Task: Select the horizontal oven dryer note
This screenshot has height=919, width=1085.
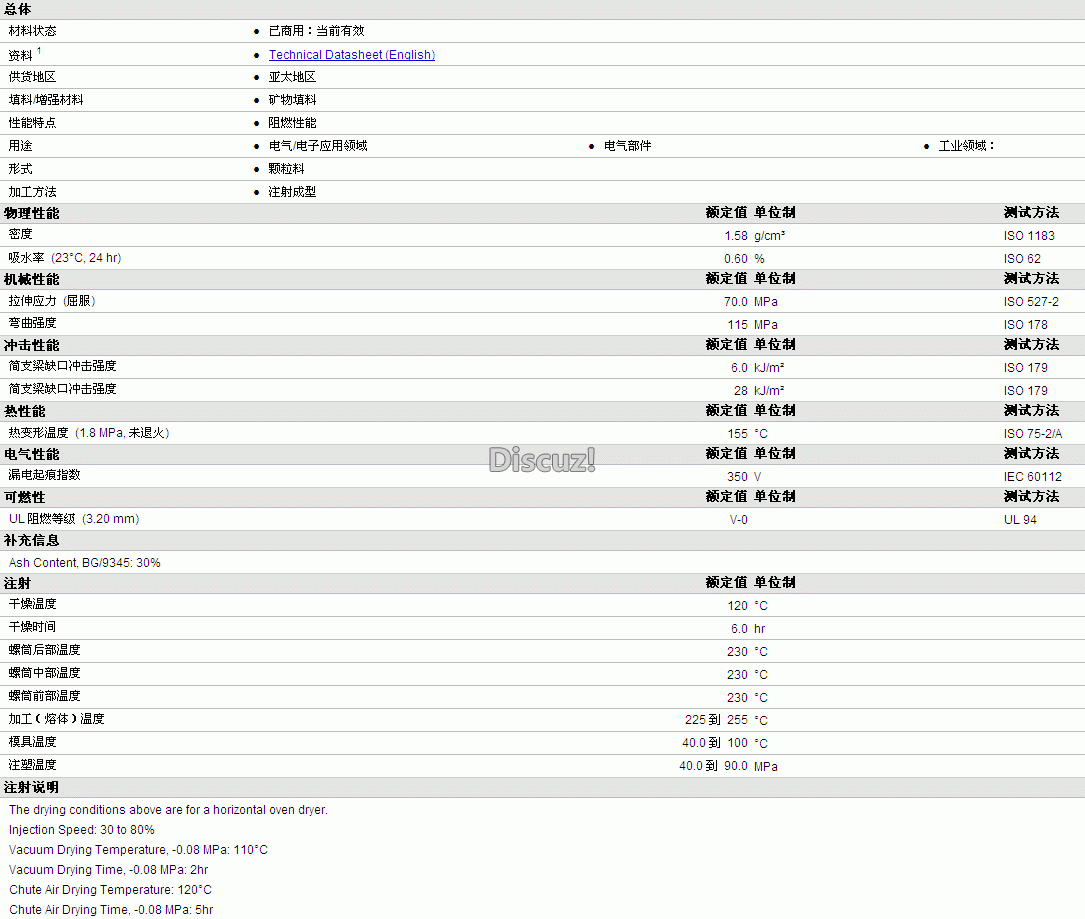Action: point(168,810)
